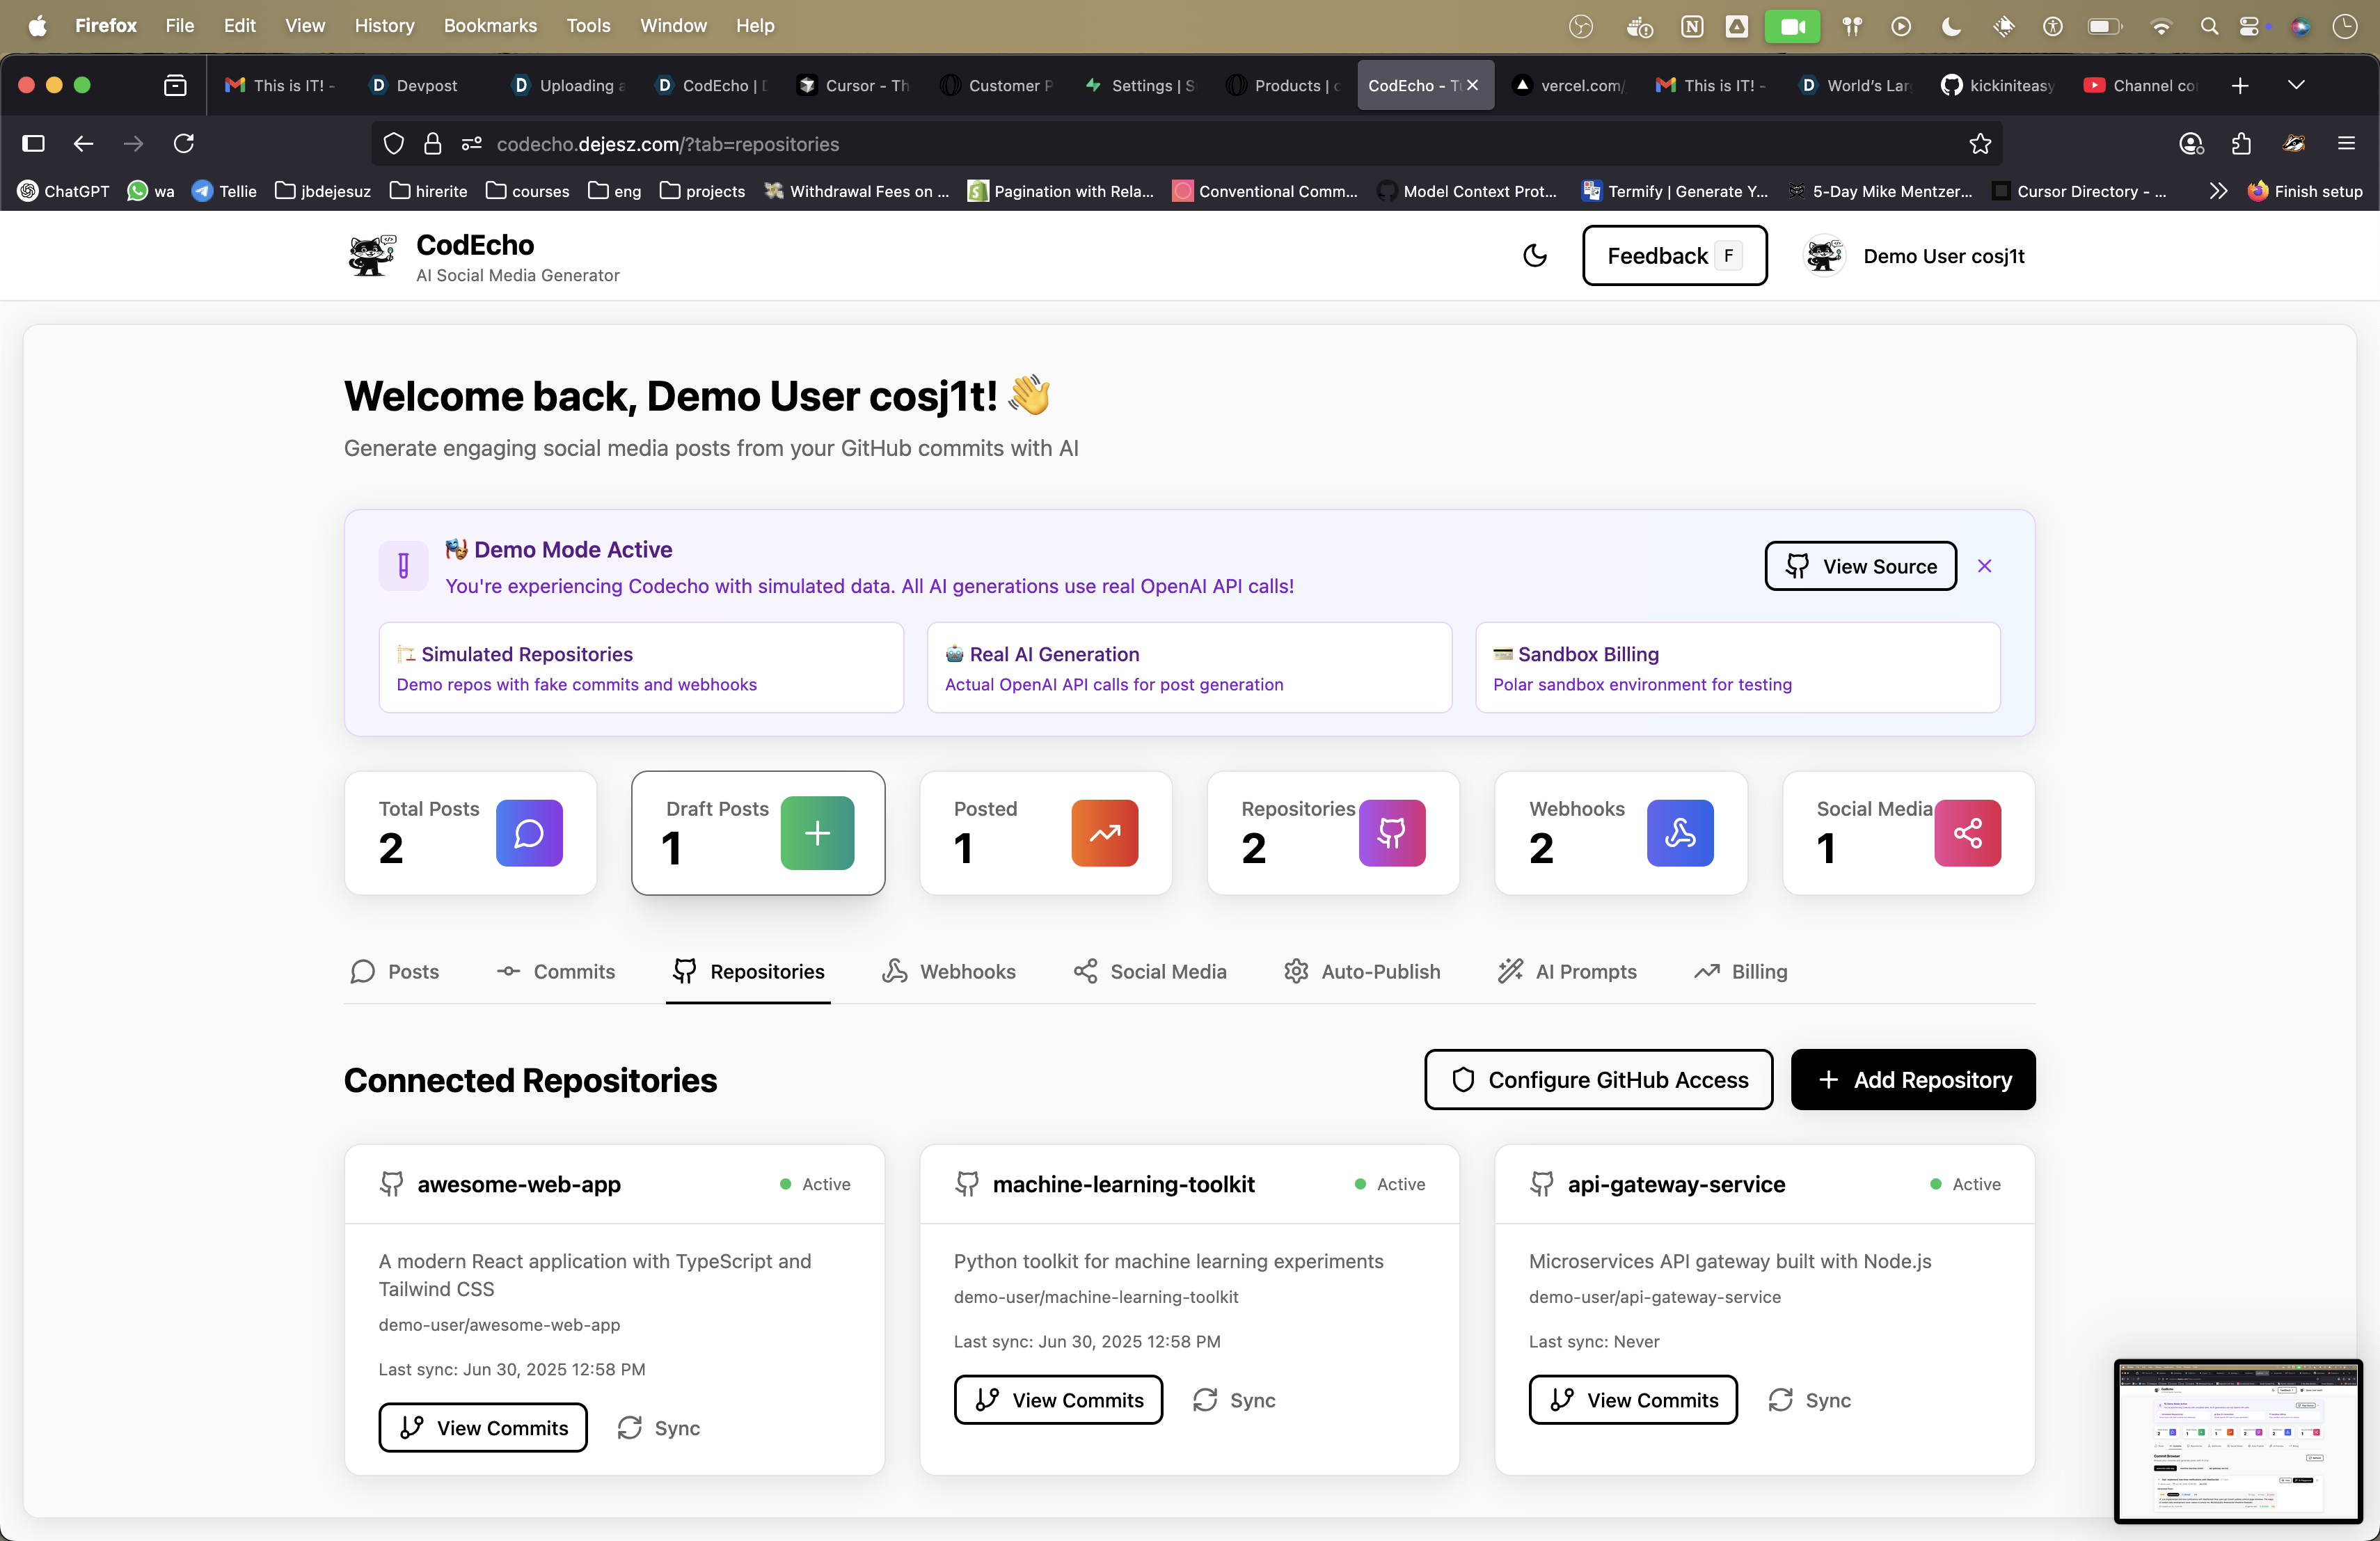Click Configure GitHub Access button
Viewport: 2380px width, 1541px height.
click(x=1598, y=1079)
